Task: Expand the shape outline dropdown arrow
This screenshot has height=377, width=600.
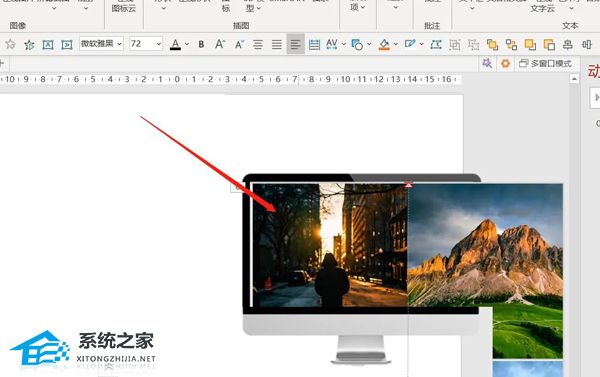Action: pyautogui.click(x=421, y=44)
